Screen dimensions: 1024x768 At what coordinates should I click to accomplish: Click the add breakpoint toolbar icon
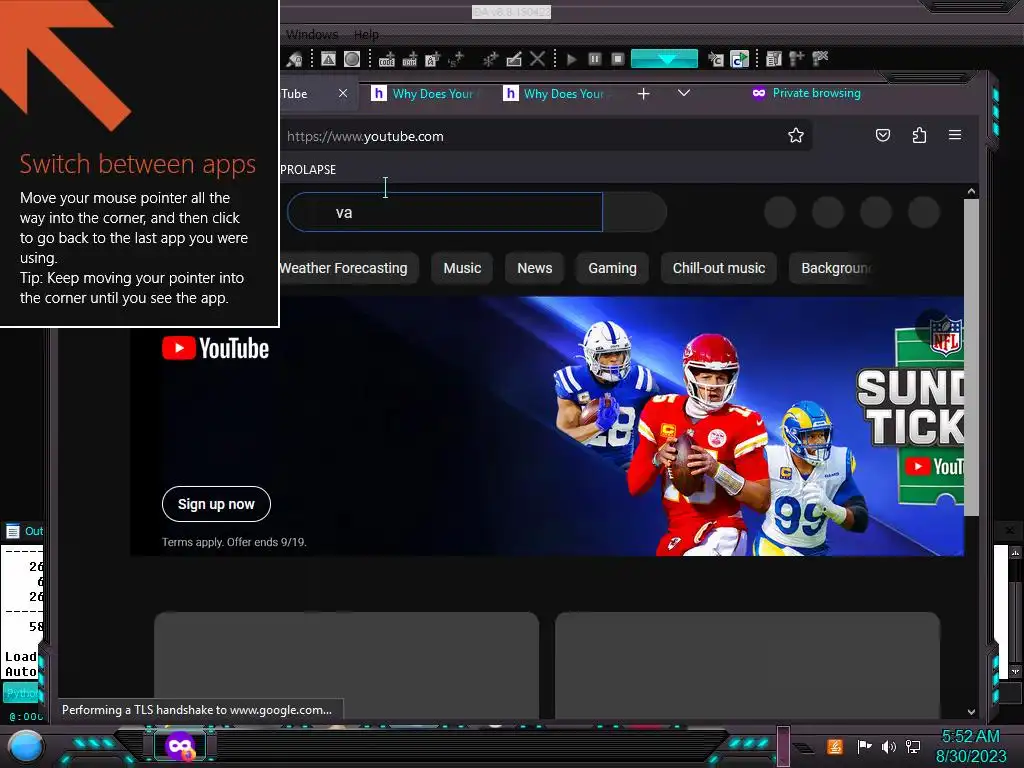[797, 59]
